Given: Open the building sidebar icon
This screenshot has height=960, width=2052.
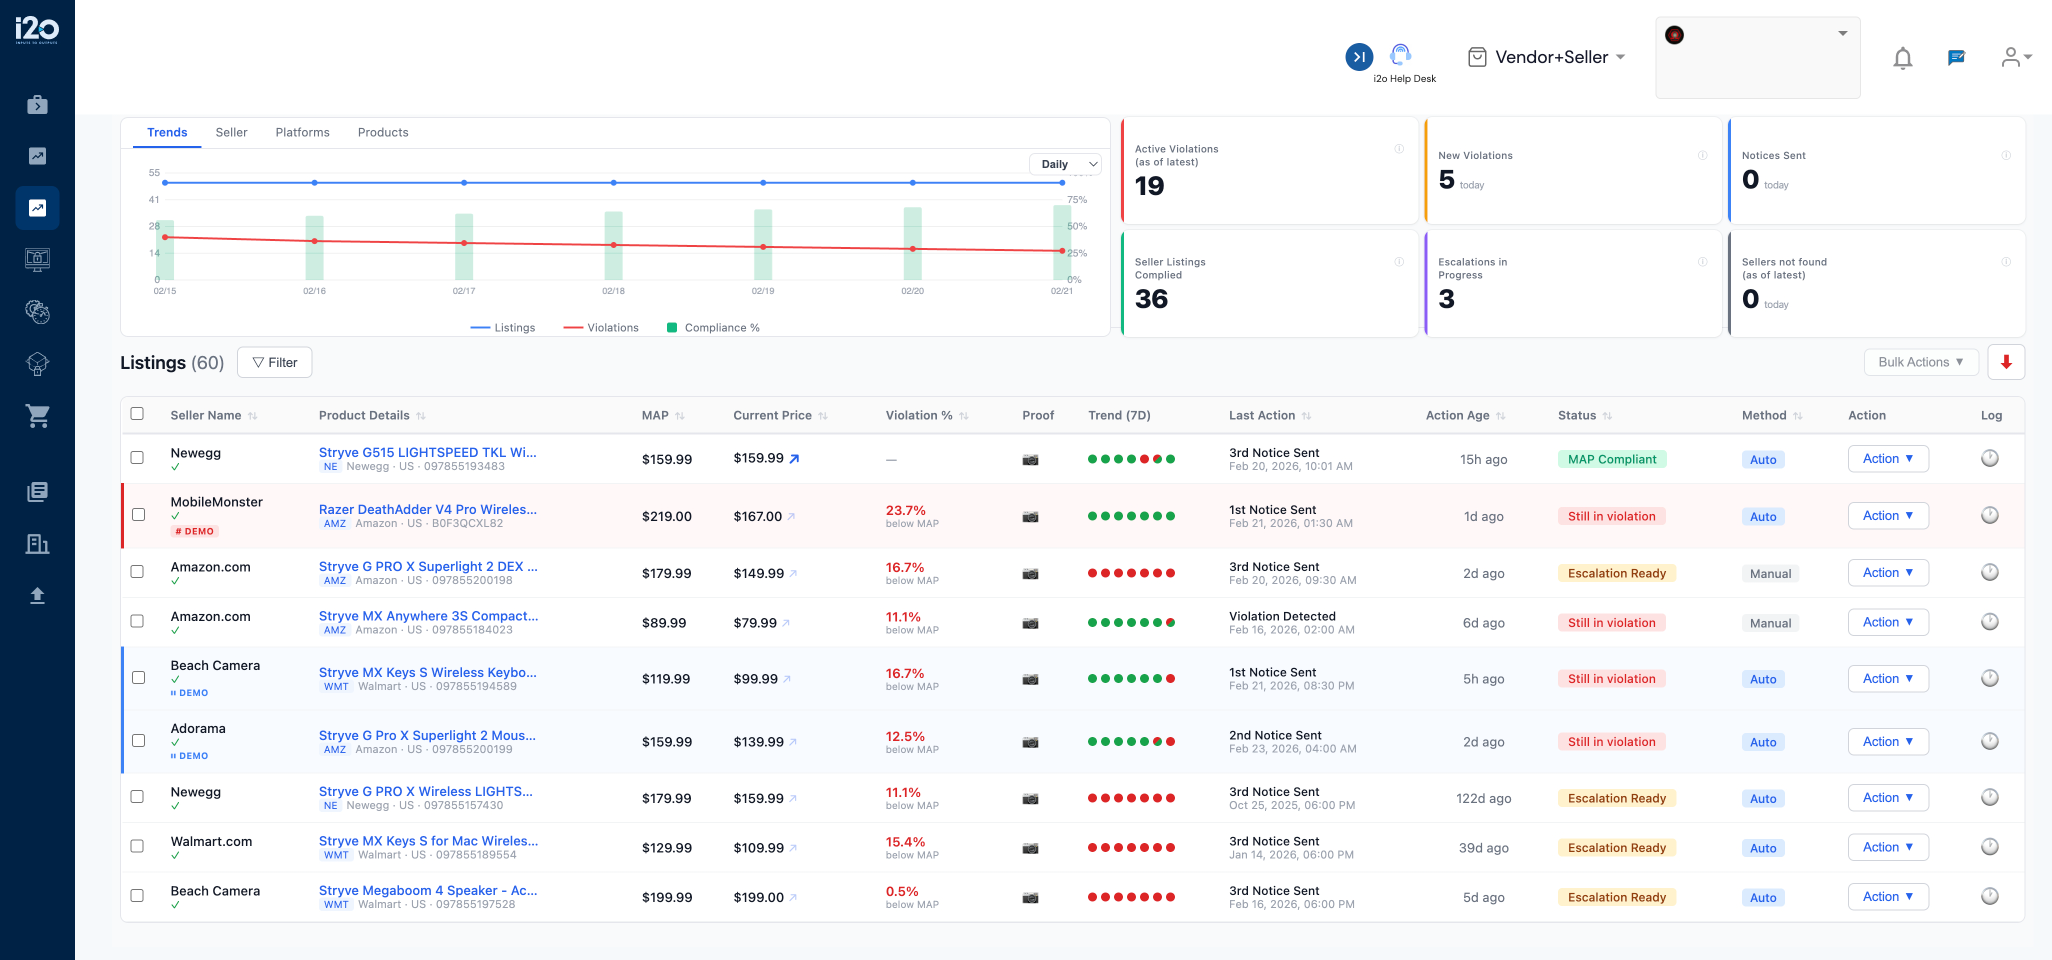Looking at the screenshot, I should tap(37, 544).
